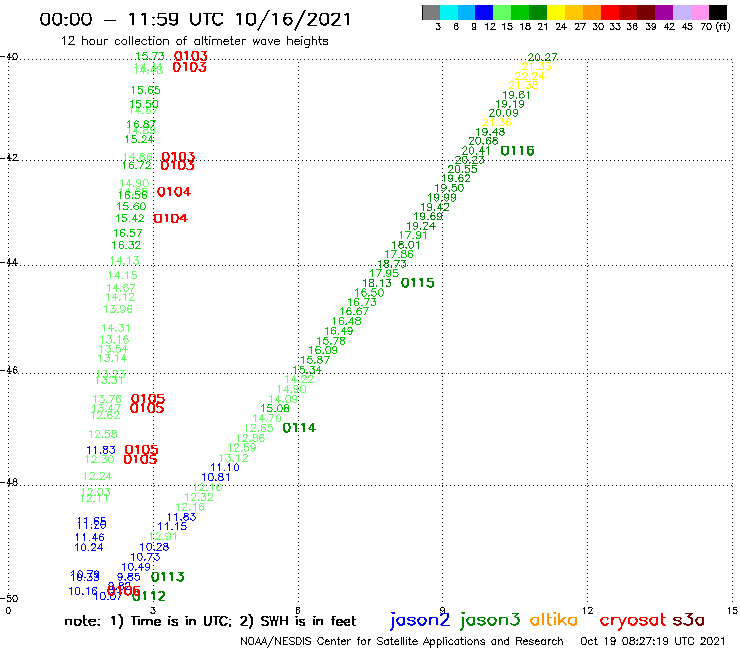Click the wave height value 19.99
Viewport: 740px width, 650px height.
tap(442, 198)
